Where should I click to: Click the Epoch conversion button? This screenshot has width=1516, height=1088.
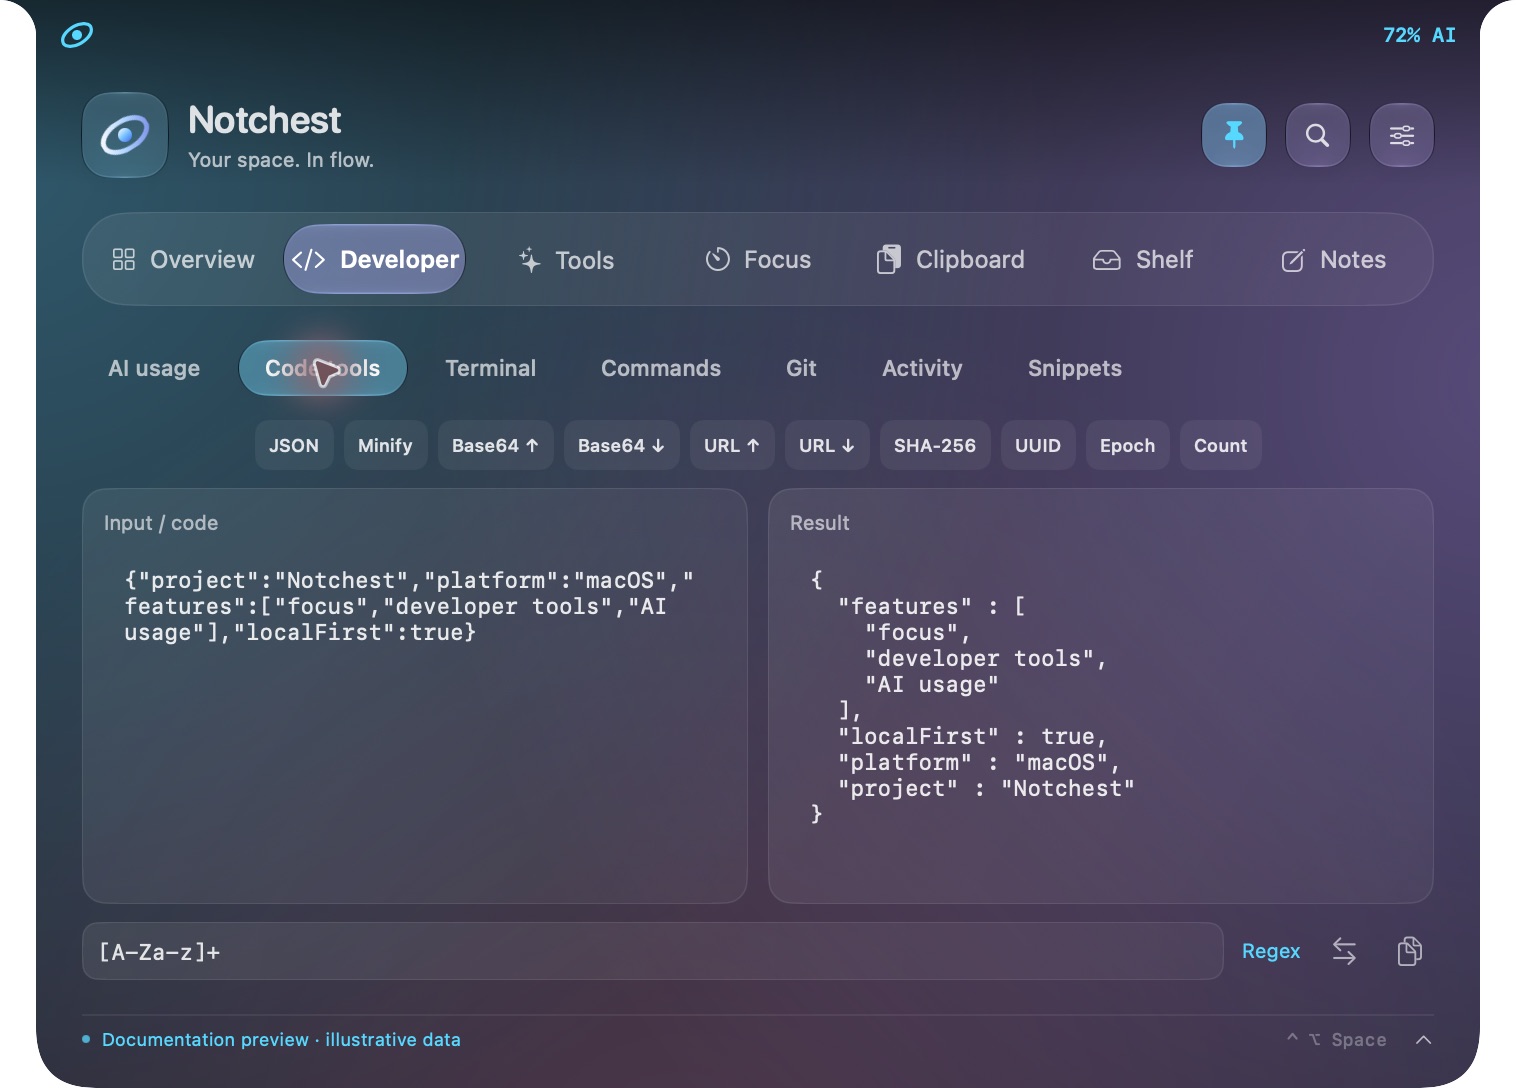1127,446
